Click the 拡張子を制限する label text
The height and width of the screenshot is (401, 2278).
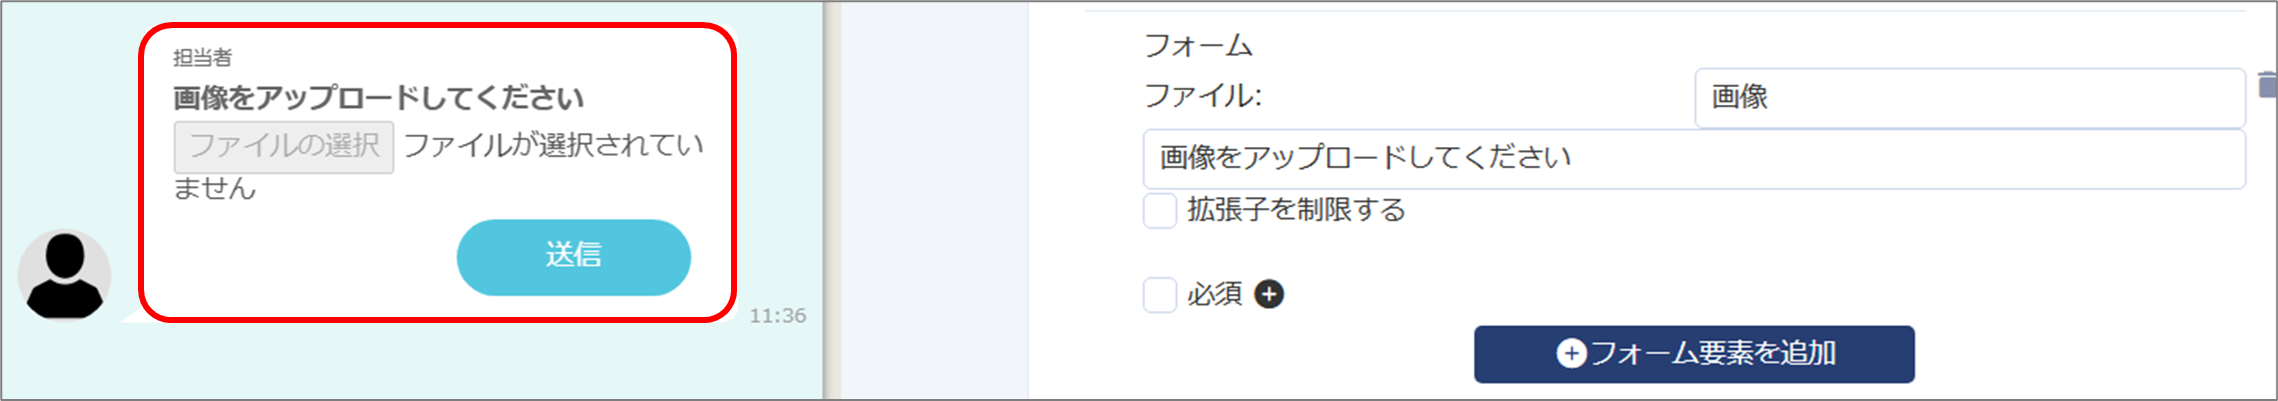point(1296,210)
